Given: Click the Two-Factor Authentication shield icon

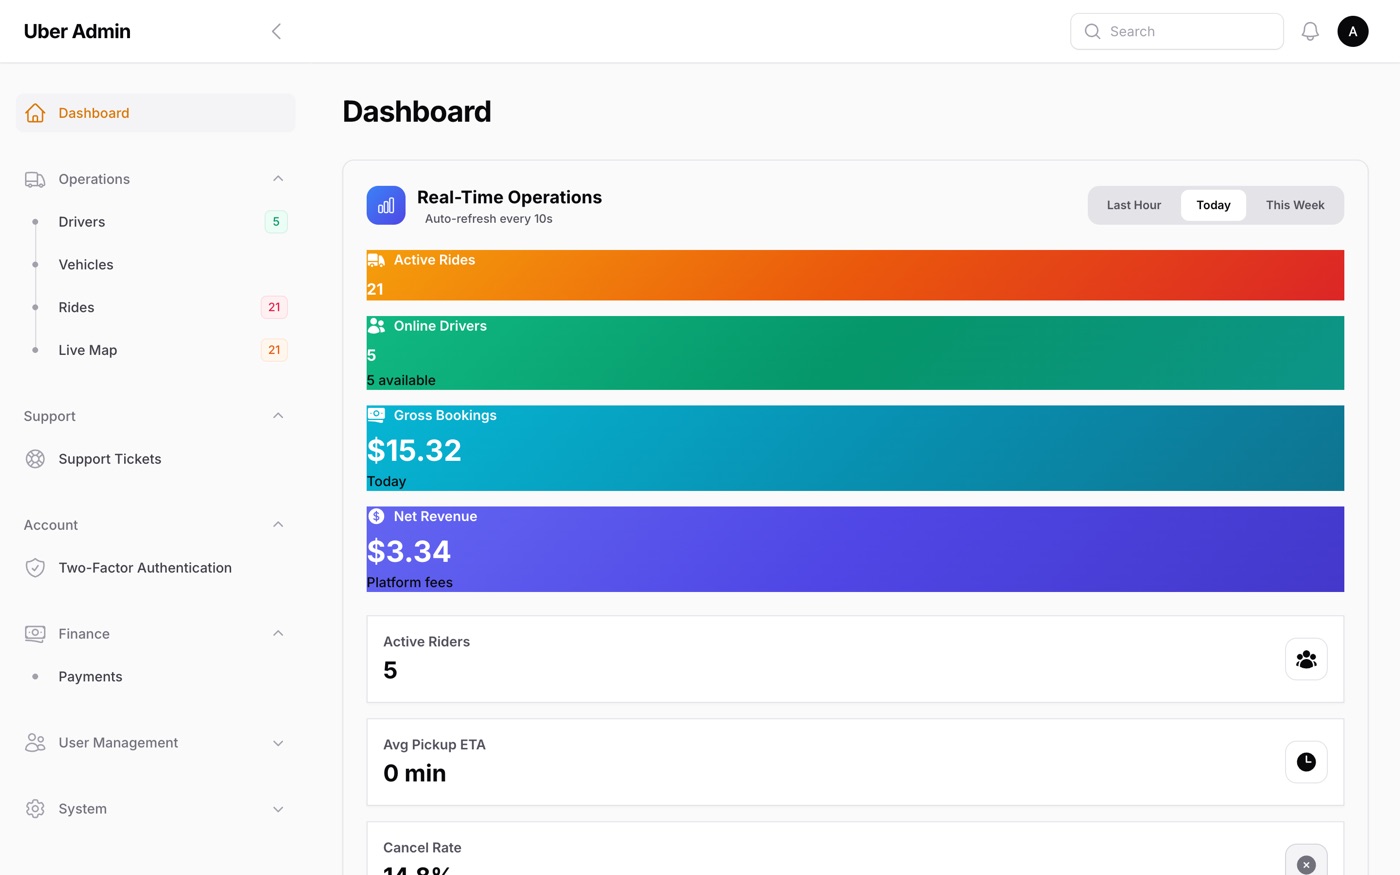Looking at the screenshot, I should pos(35,568).
